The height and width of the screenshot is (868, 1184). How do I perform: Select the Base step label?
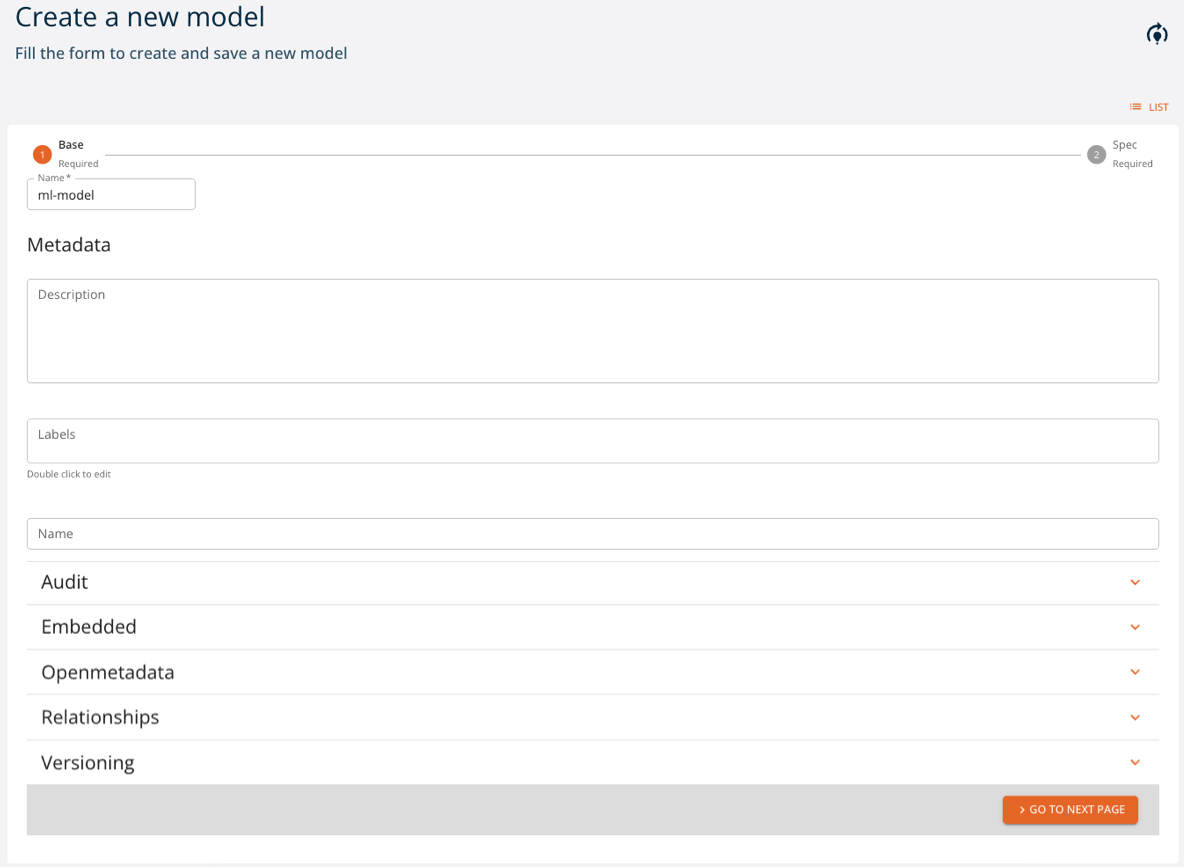[x=70, y=144]
